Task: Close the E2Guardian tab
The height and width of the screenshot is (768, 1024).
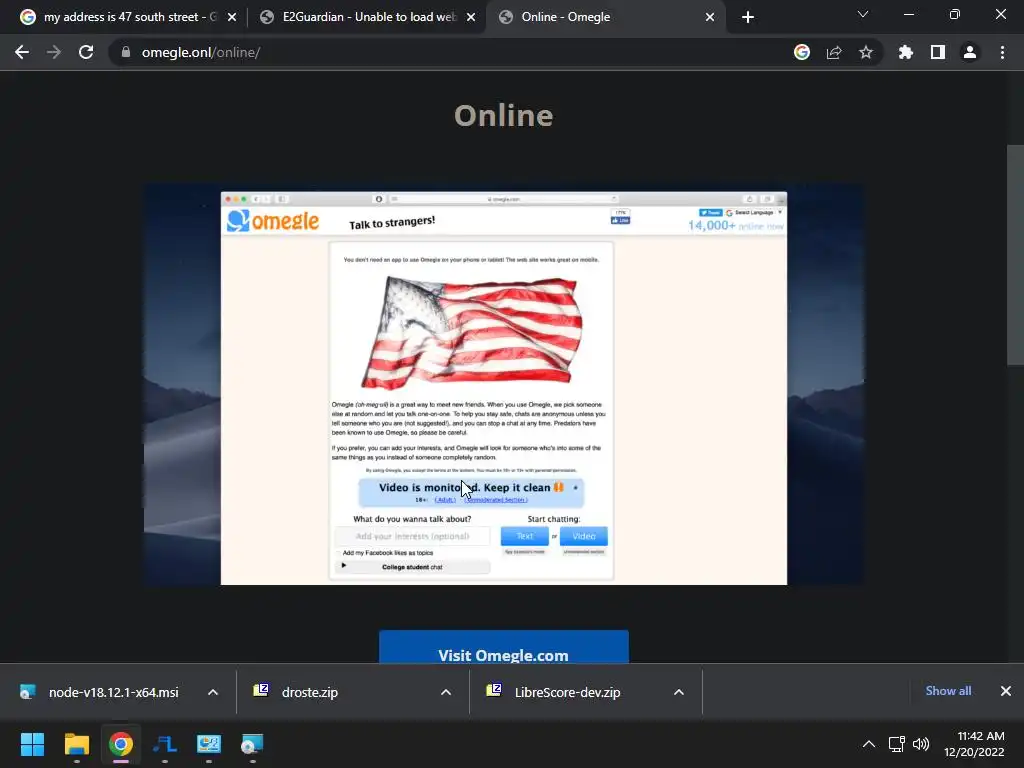Action: click(471, 17)
